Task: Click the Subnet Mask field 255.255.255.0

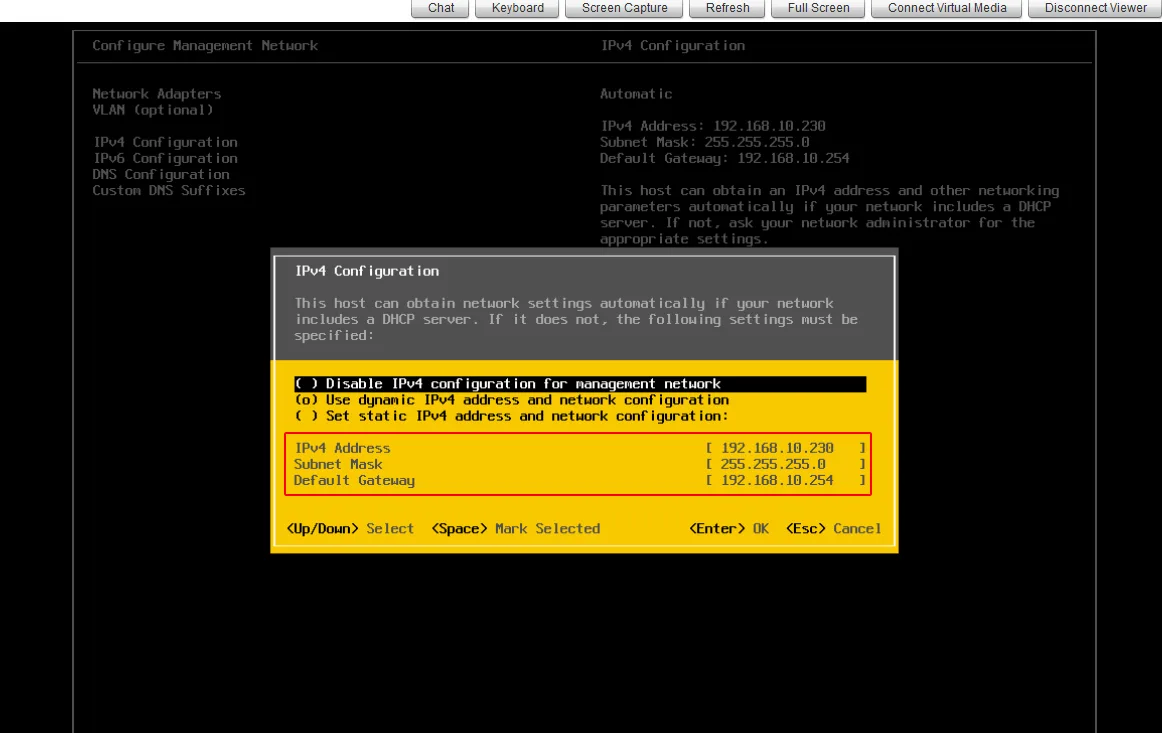Action: pyautogui.click(x=786, y=465)
